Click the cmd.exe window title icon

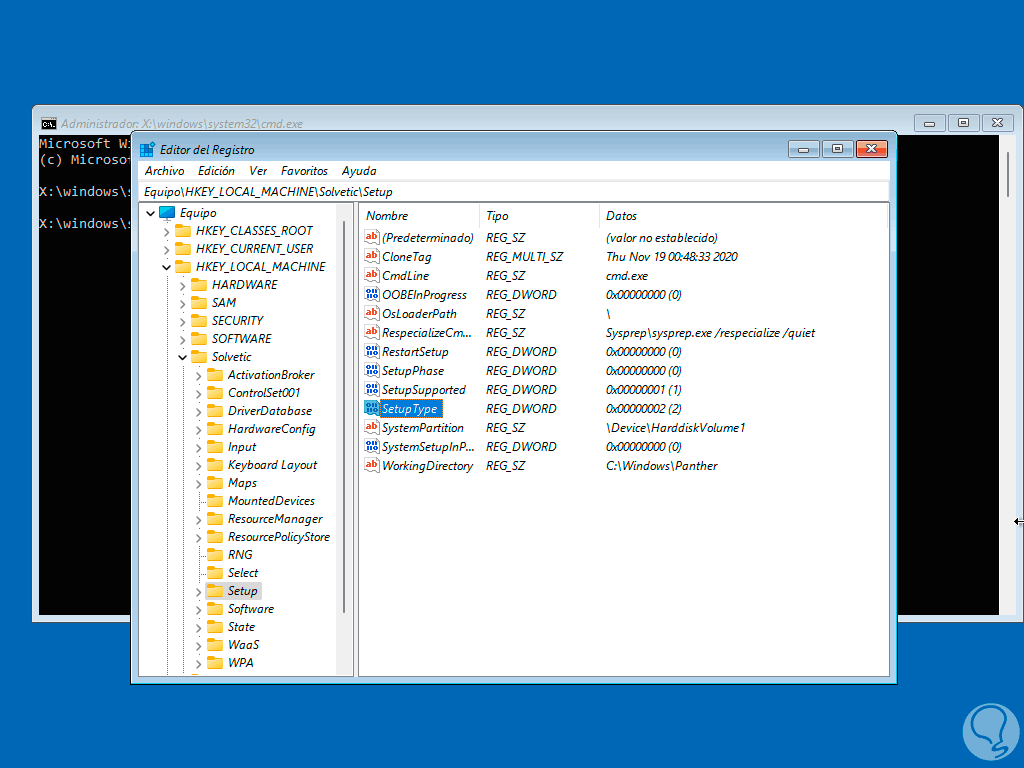click(x=48, y=123)
